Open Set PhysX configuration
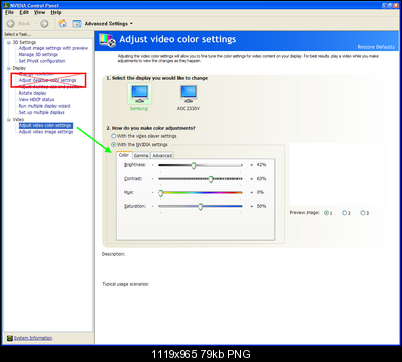 point(42,61)
